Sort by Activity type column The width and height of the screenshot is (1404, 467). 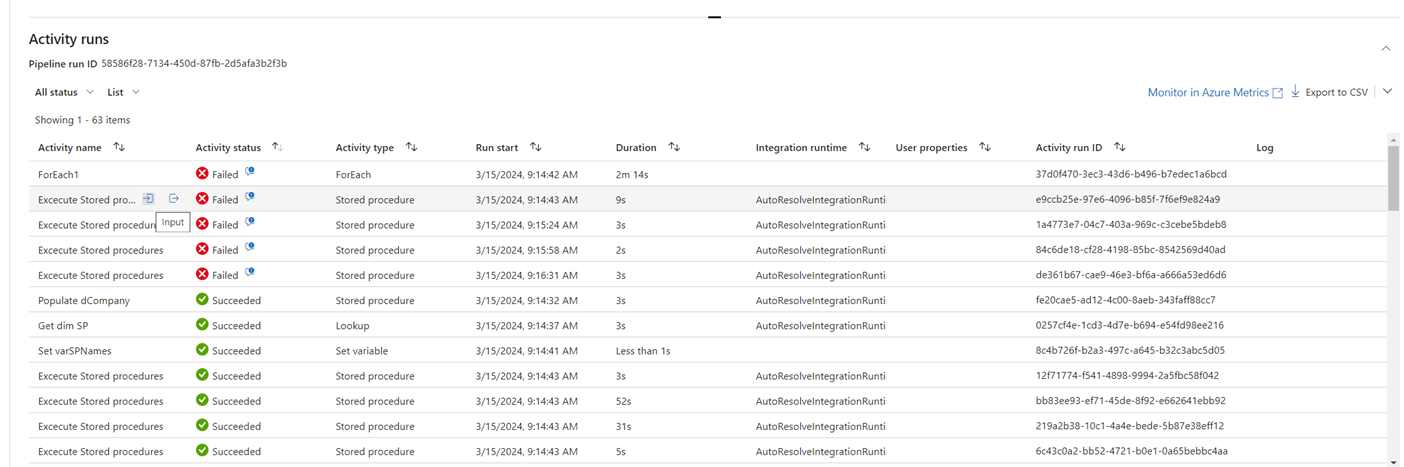coord(411,148)
